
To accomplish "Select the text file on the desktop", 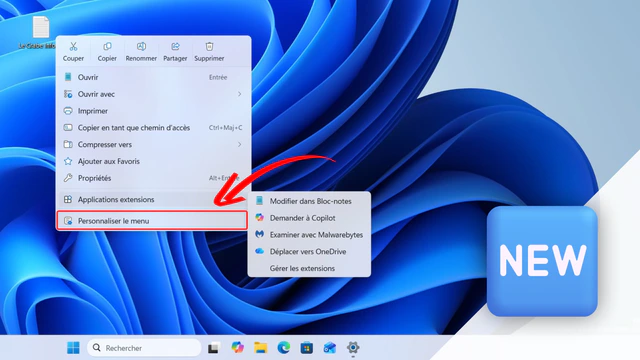I will pos(39,33).
